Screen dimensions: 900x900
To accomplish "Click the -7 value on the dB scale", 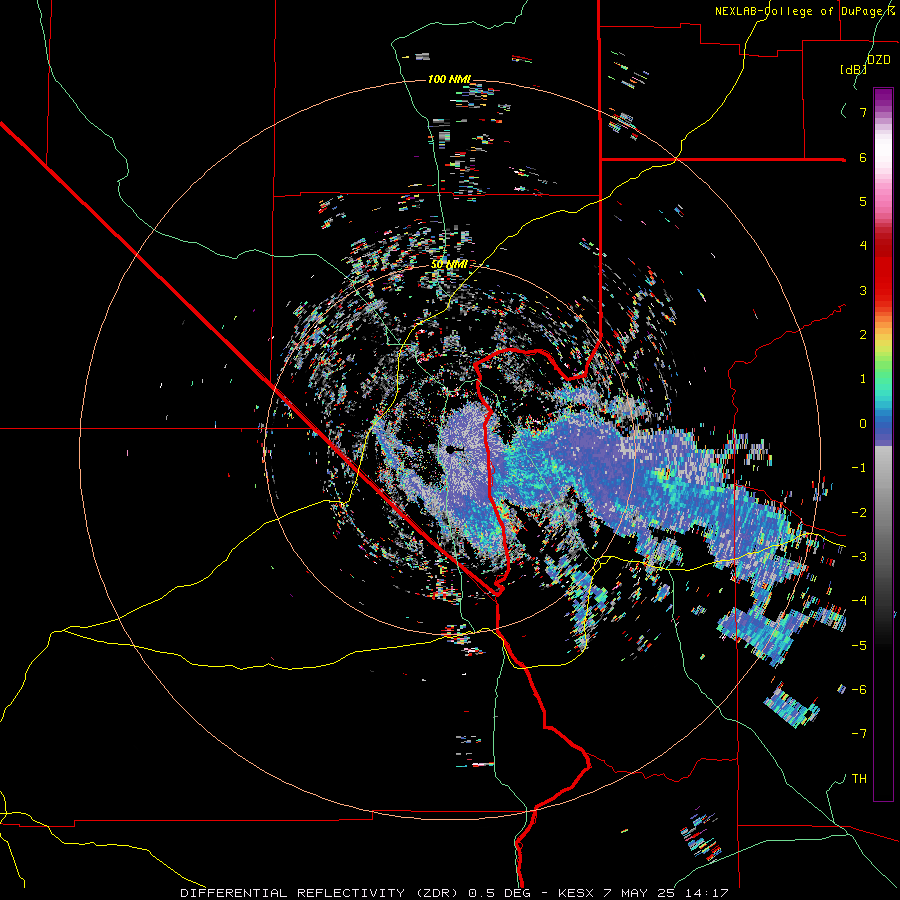I will coord(859,734).
